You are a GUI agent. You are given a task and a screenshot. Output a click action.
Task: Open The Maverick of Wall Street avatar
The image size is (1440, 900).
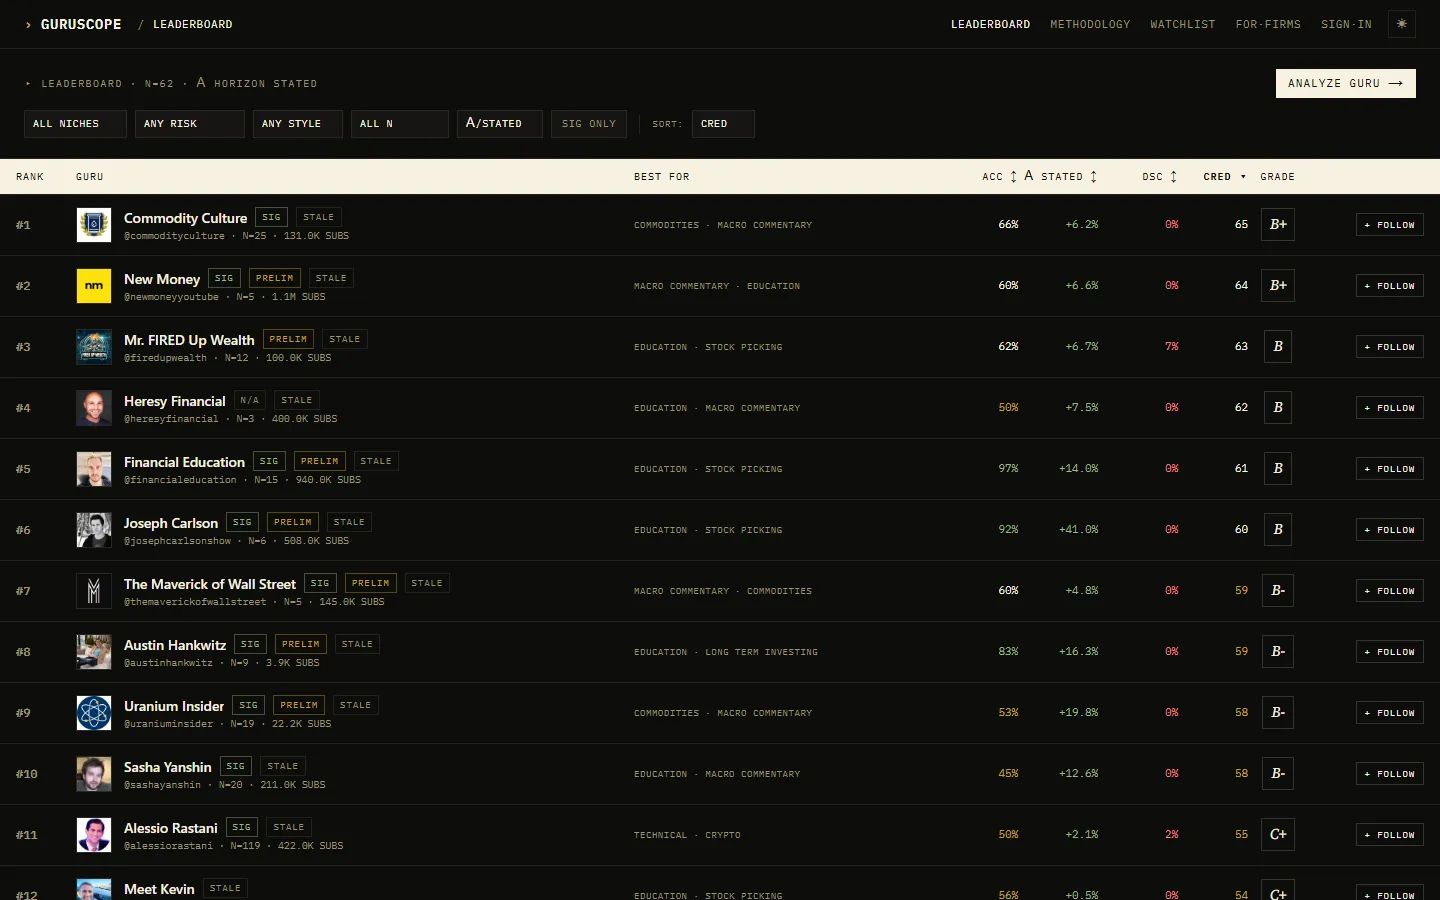tap(94, 591)
